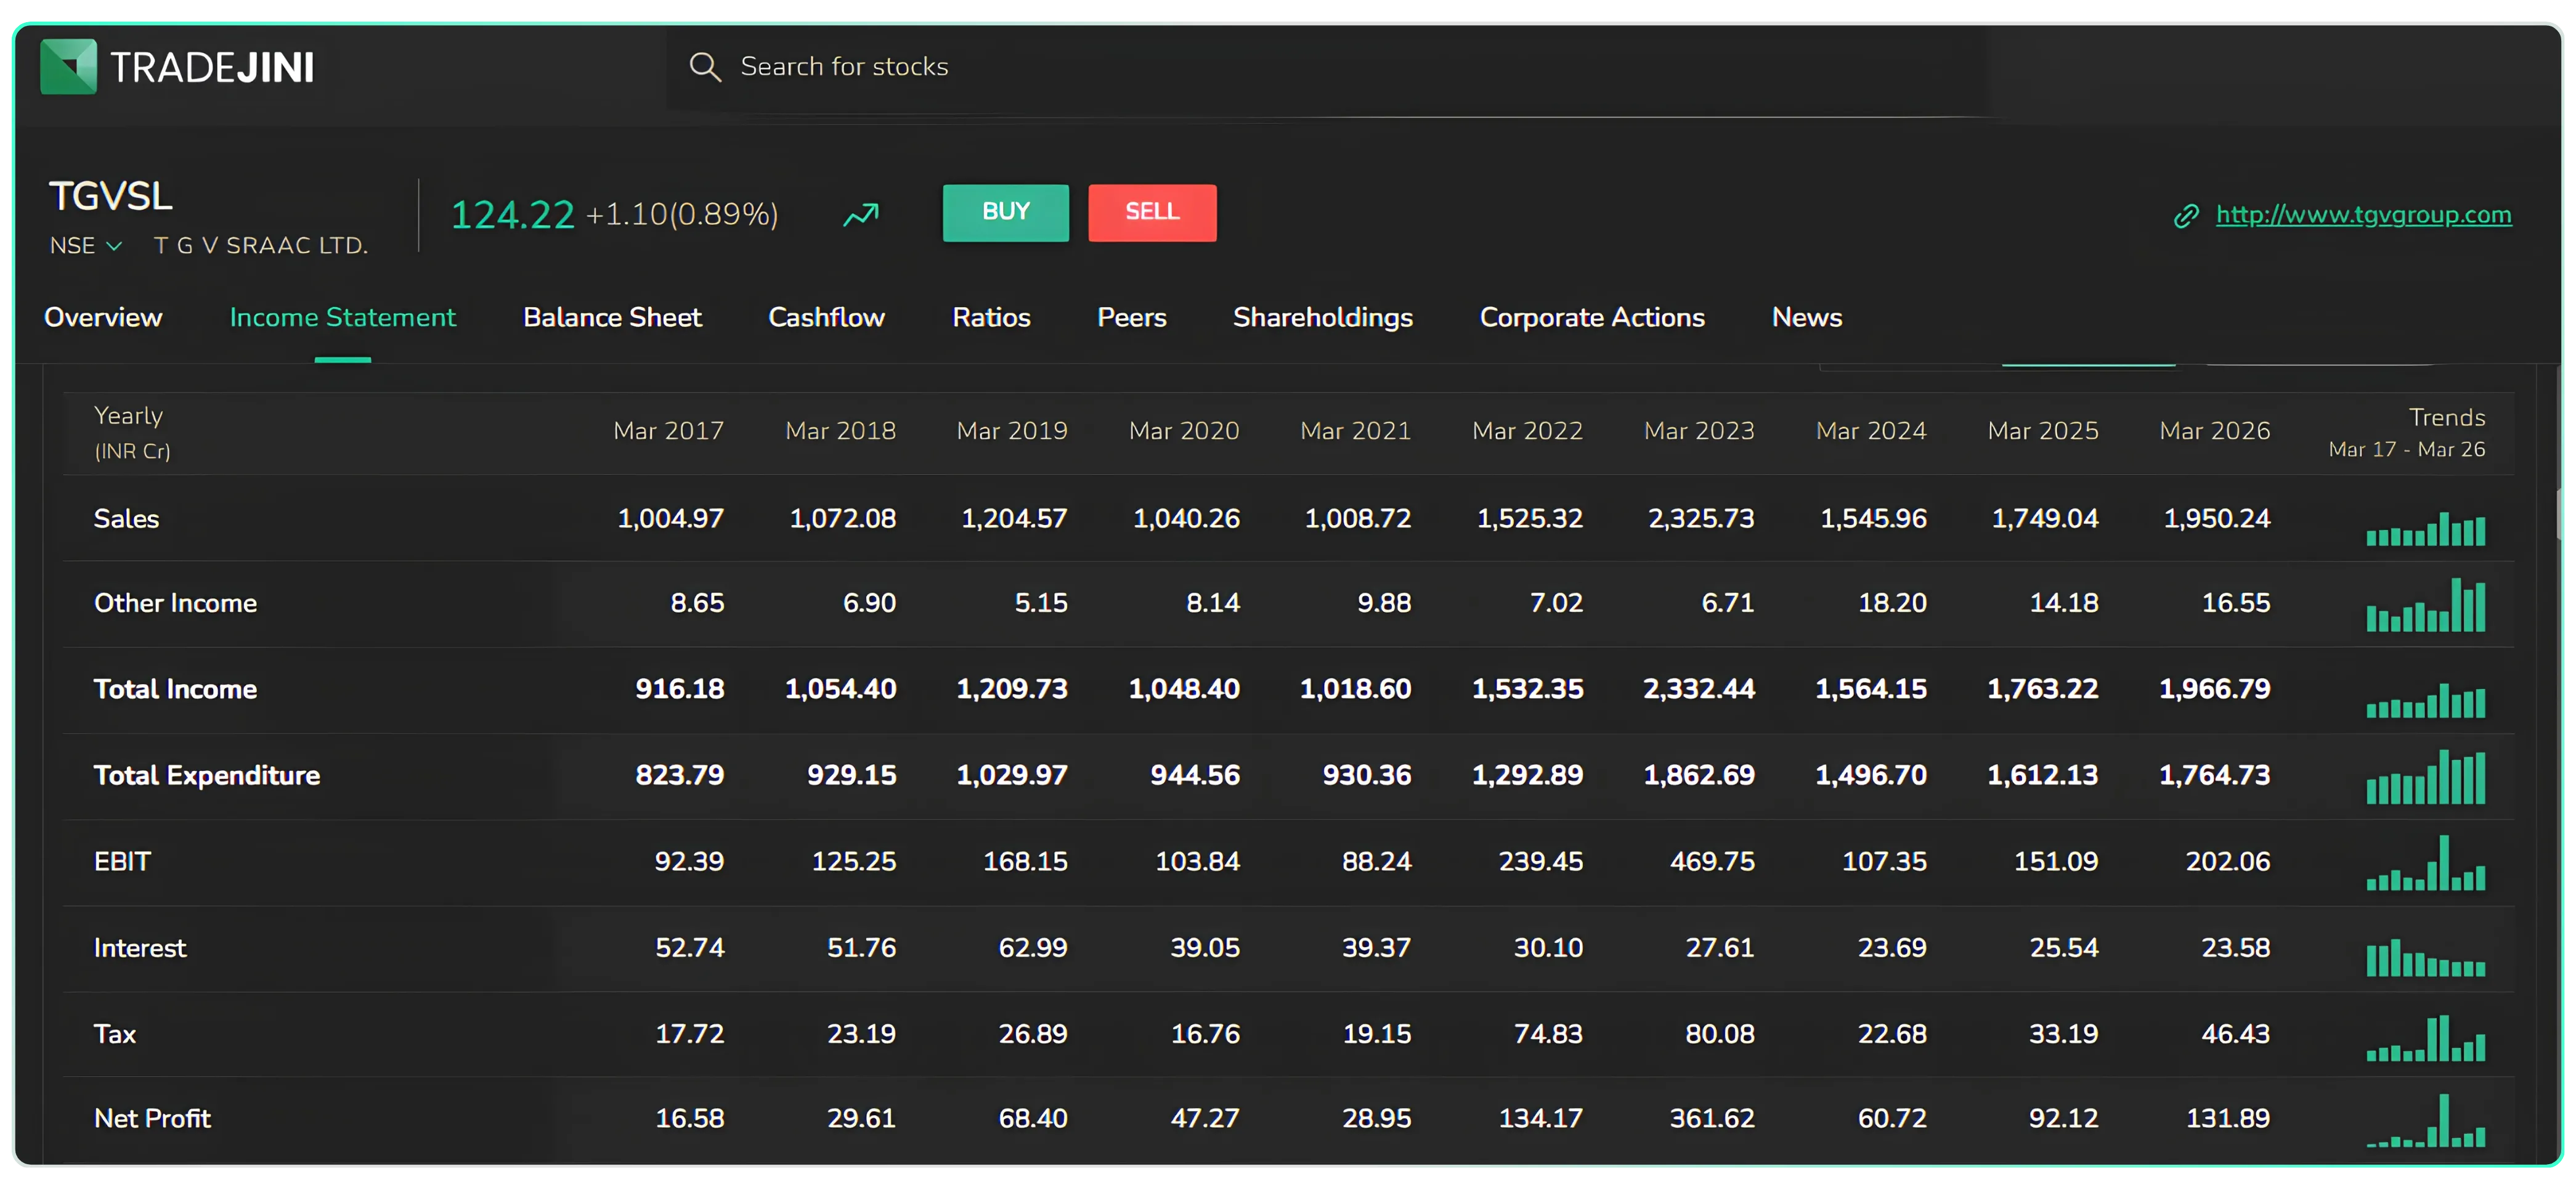The image size is (2576, 1187).
Task: Click the TGVSL ticker symbol
Action: (x=111, y=196)
